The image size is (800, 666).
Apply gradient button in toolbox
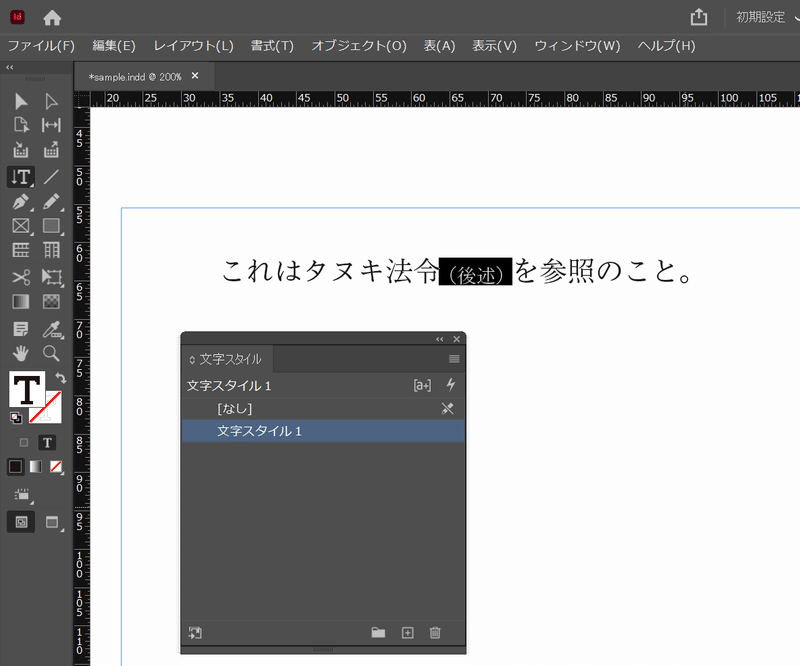click(x=36, y=466)
